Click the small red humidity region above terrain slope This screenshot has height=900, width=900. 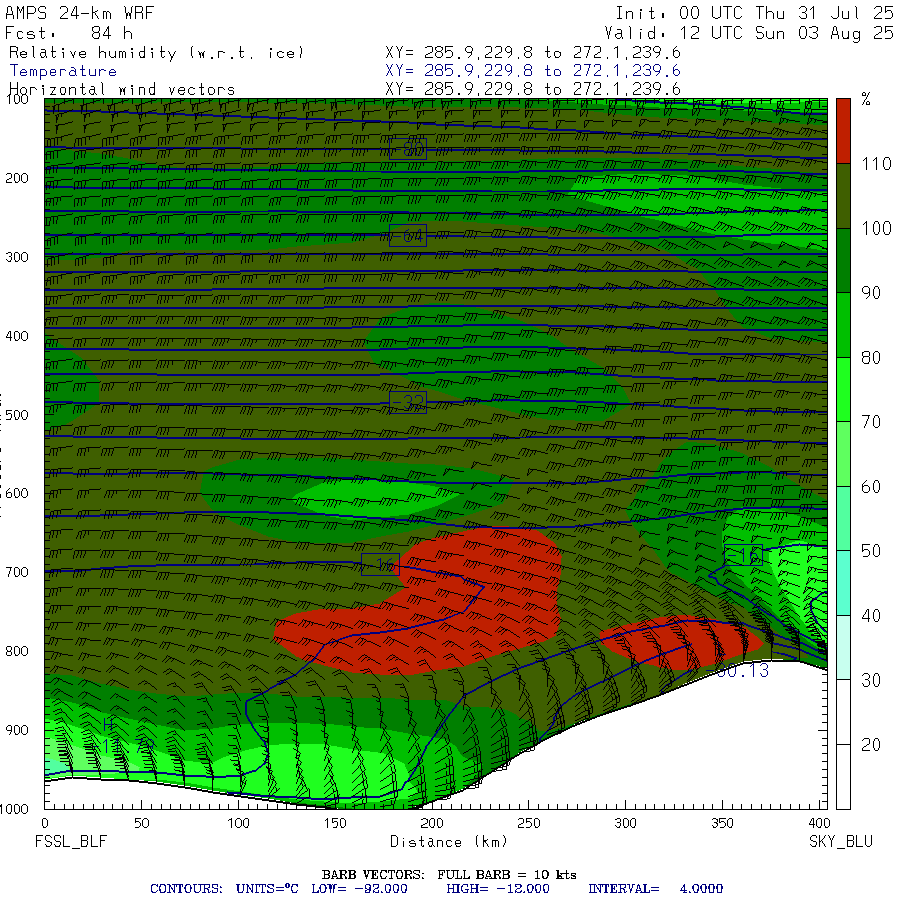[x=680, y=643]
